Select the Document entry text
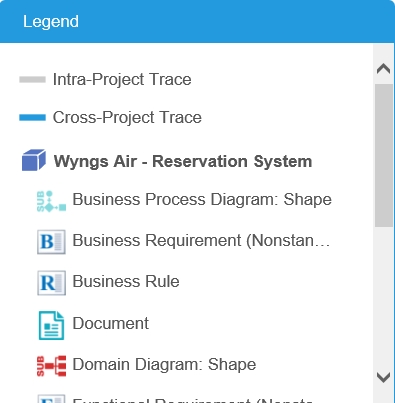395x403 pixels. (111, 323)
